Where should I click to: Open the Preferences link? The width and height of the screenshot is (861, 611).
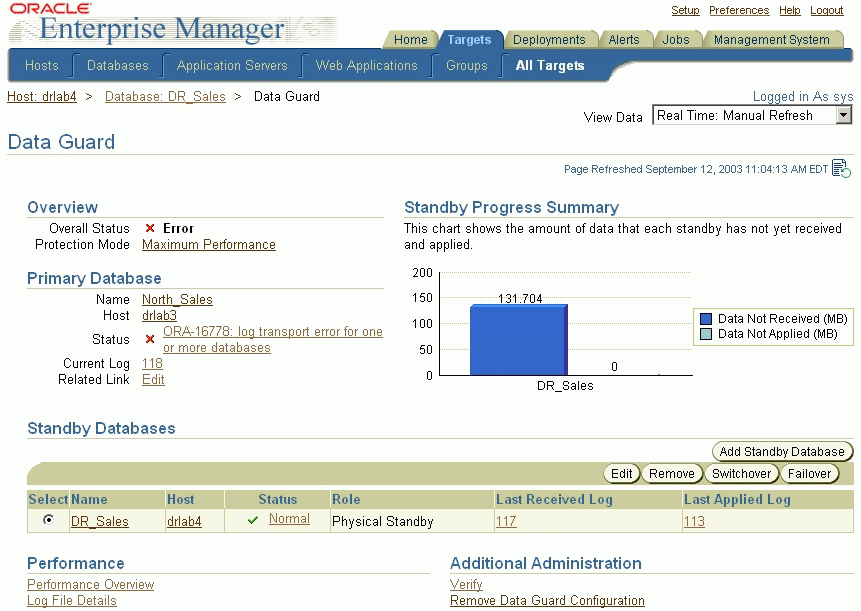click(739, 10)
